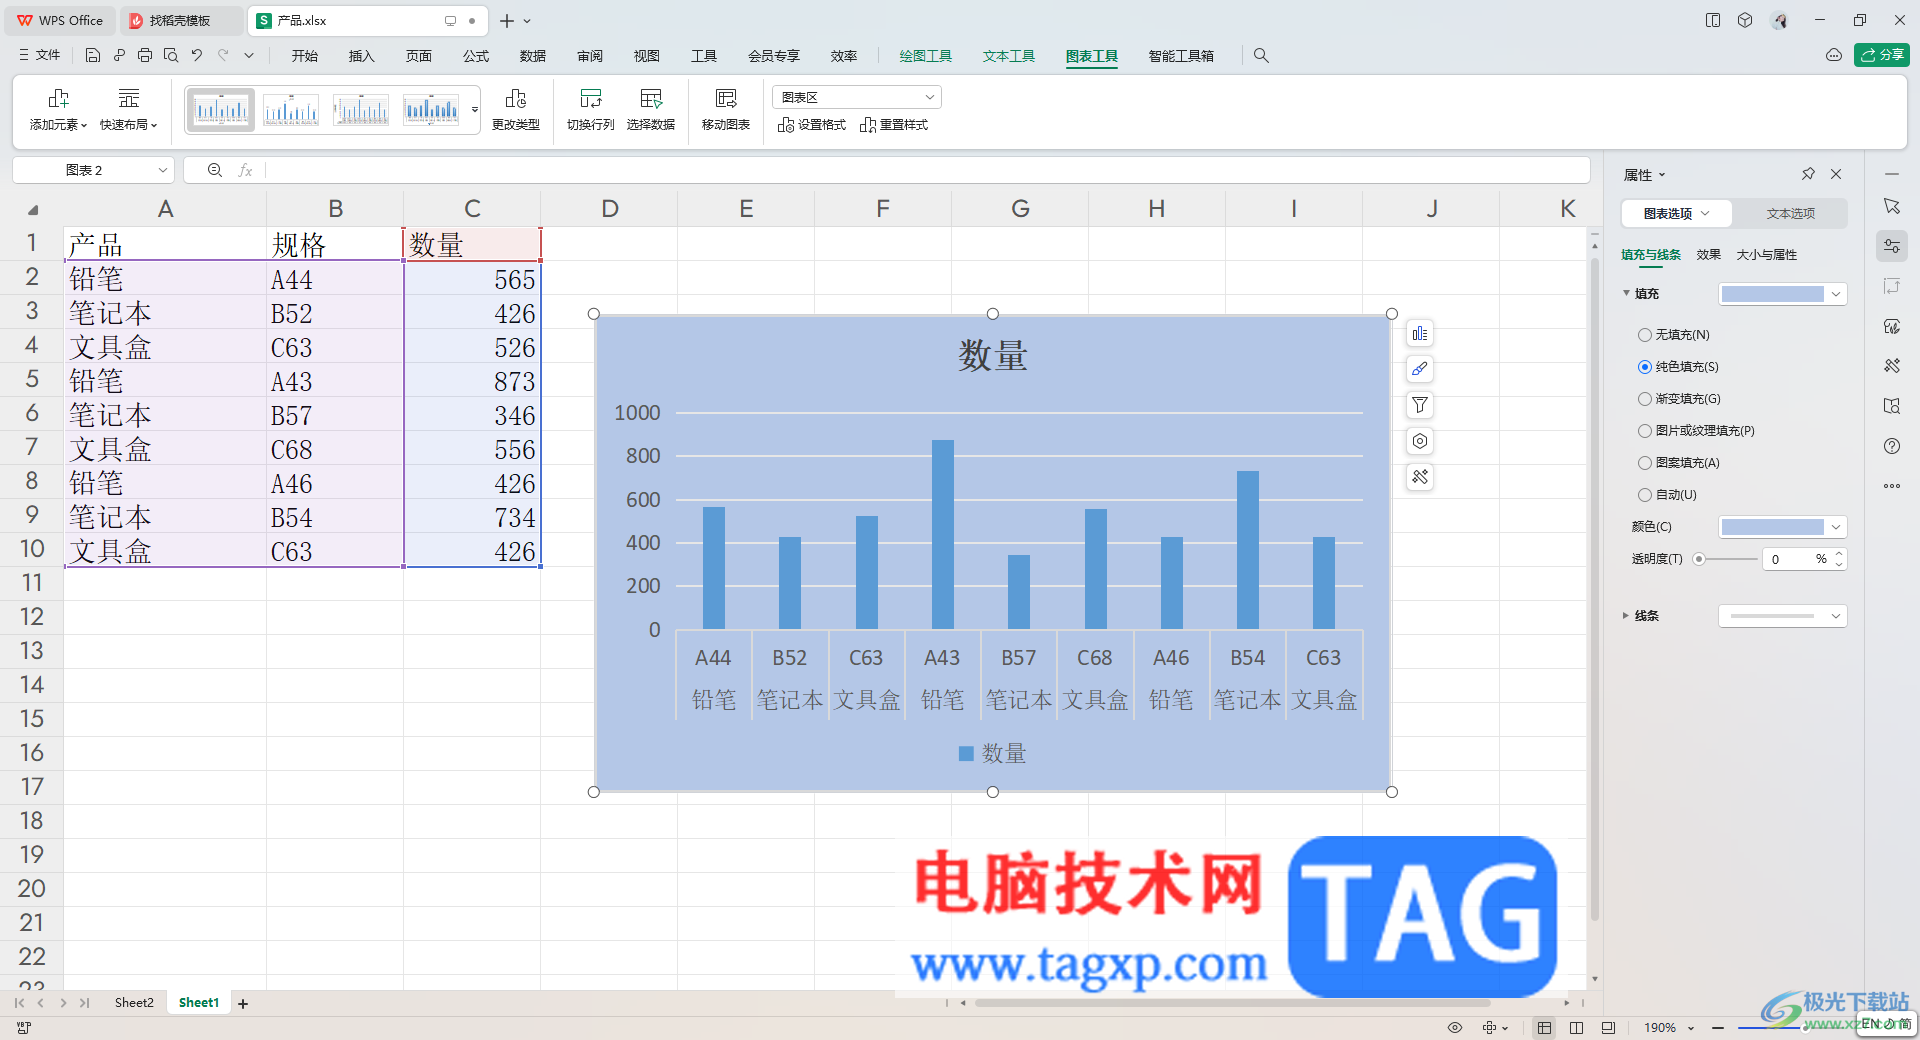
Task: Click the Share (分享) button
Action: click(x=1882, y=55)
